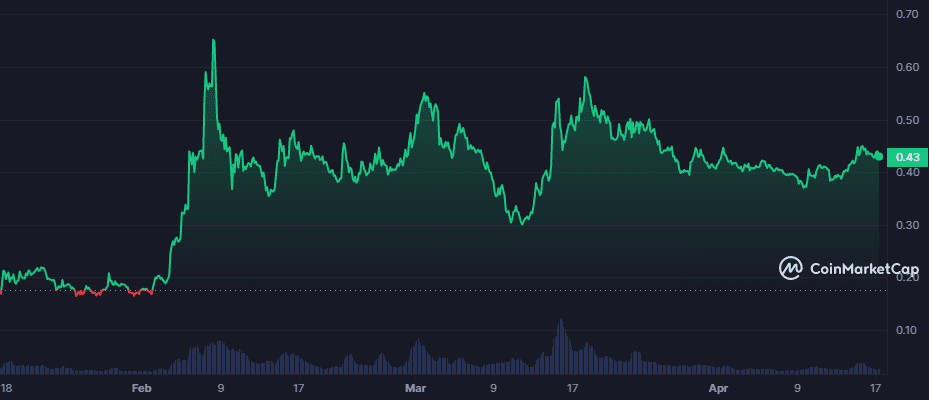
Task: Click the 0.50 price axis label
Action: (x=907, y=120)
